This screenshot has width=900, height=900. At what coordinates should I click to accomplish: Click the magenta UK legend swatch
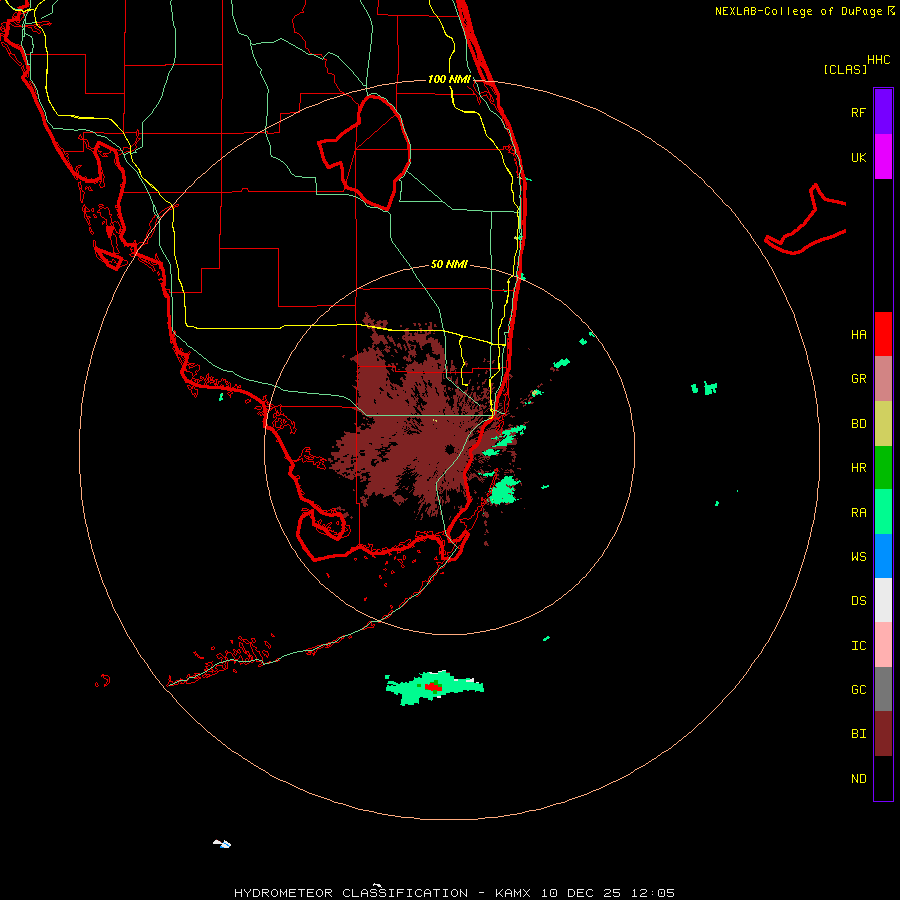[x=883, y=157]
